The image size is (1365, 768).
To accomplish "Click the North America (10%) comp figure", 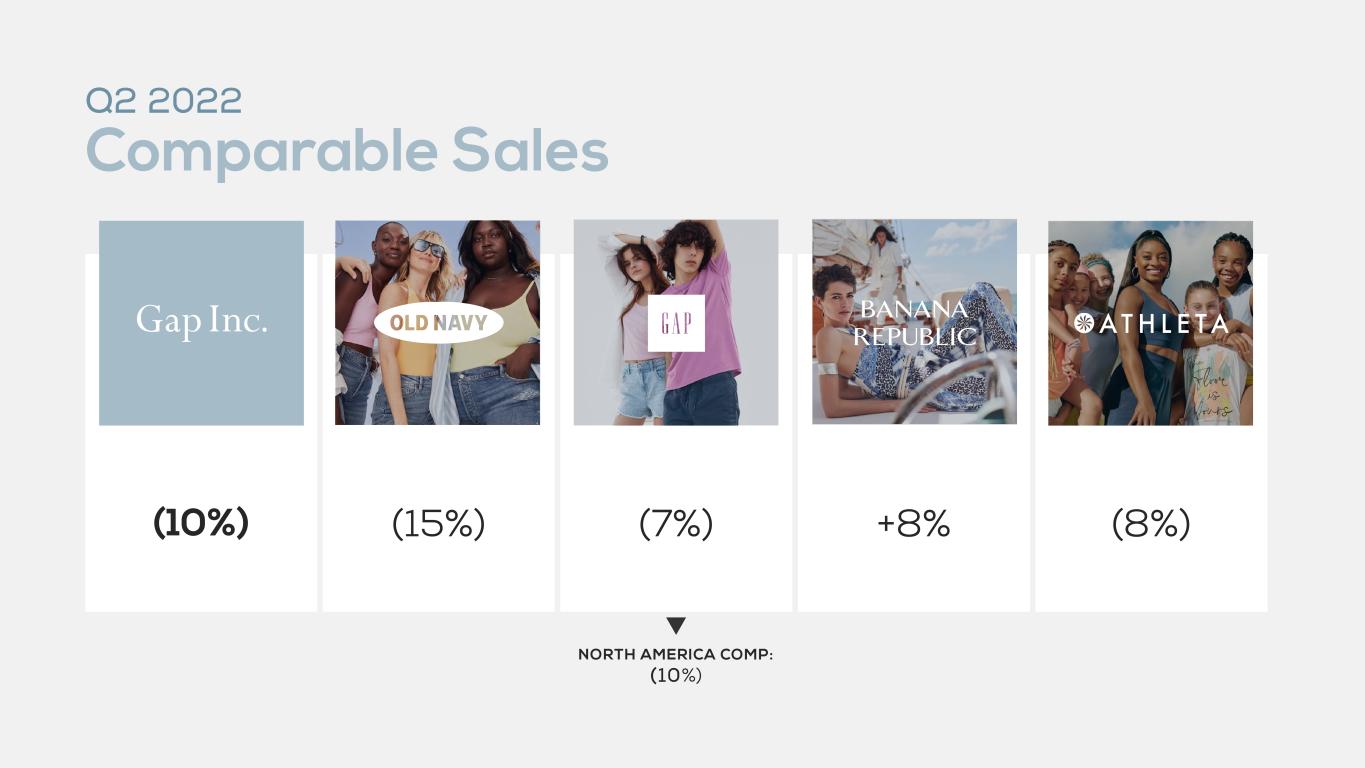I will point(676,675).
